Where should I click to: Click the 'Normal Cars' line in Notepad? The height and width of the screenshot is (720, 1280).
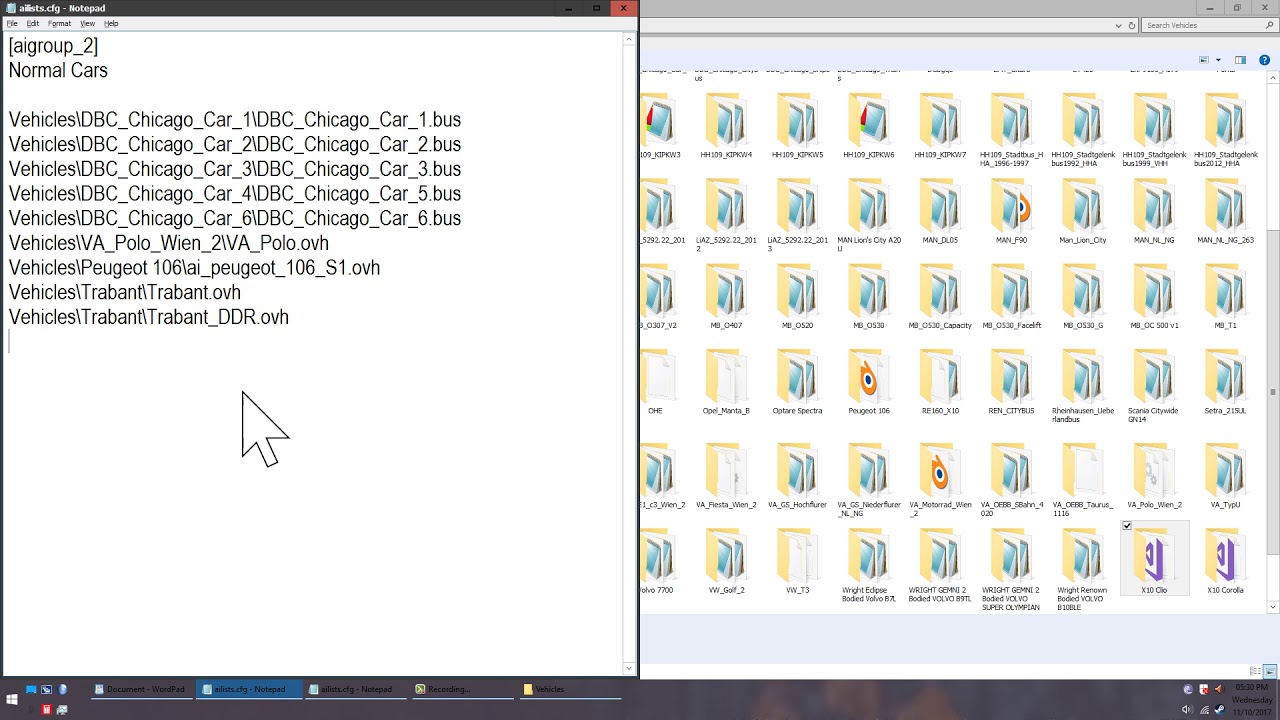coord(58,71)
